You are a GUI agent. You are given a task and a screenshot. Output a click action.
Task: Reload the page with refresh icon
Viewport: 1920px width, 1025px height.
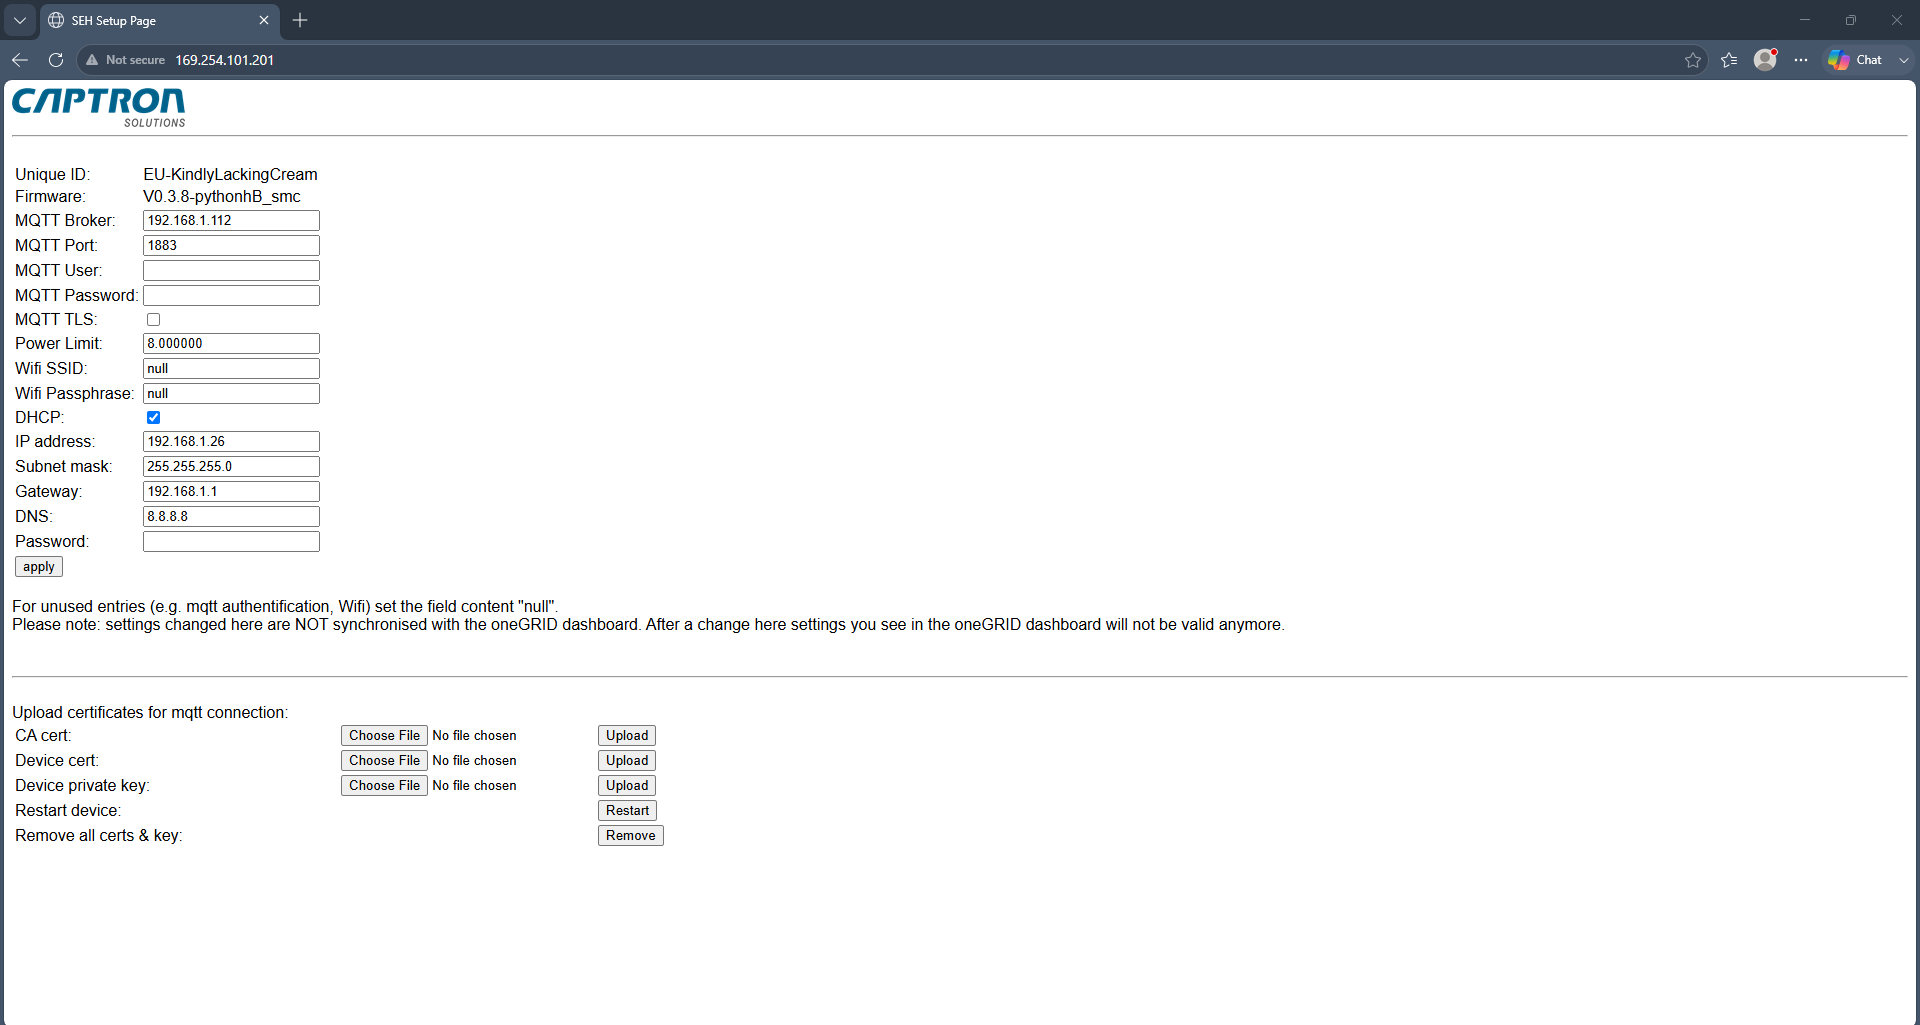(56, 60)
